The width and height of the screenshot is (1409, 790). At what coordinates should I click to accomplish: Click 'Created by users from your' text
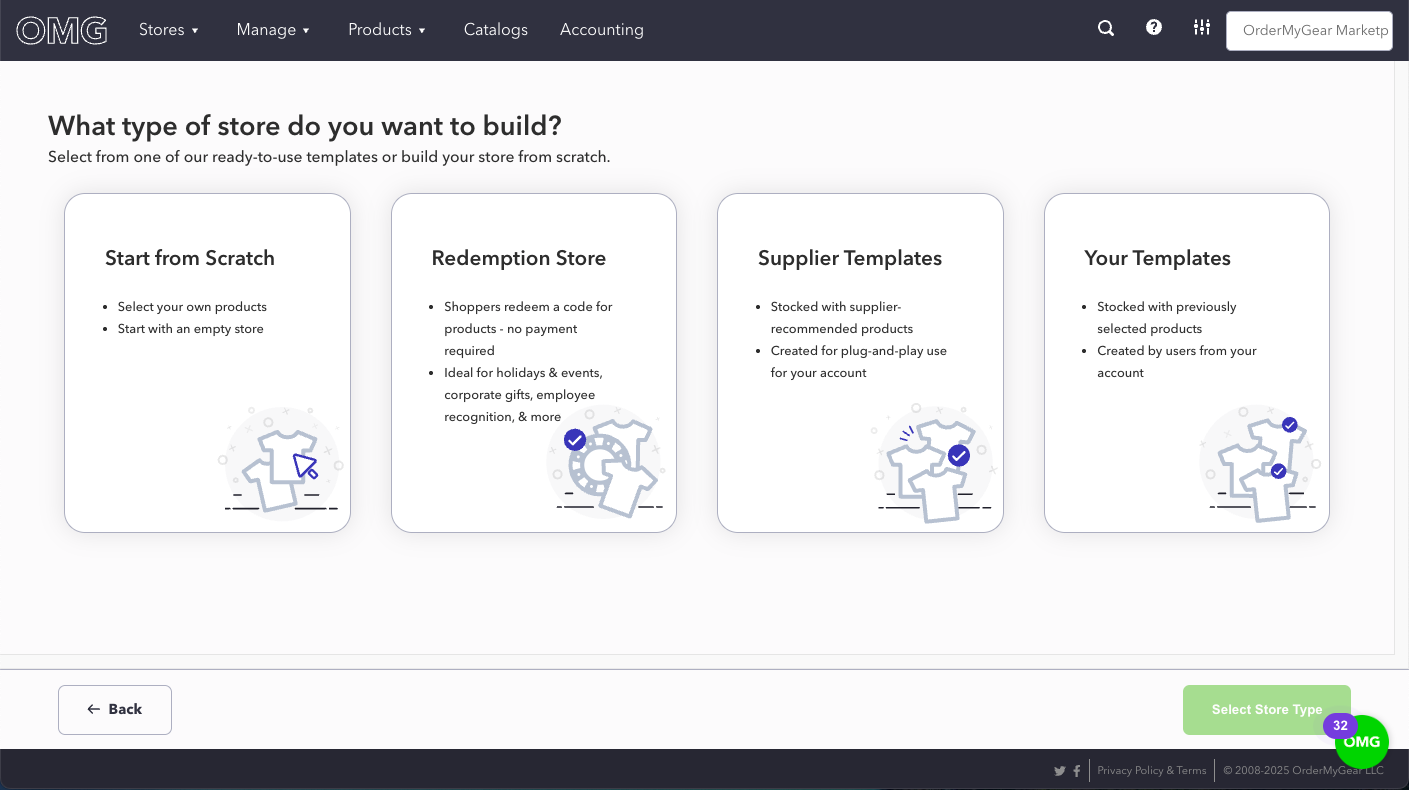pos(1177,351)
